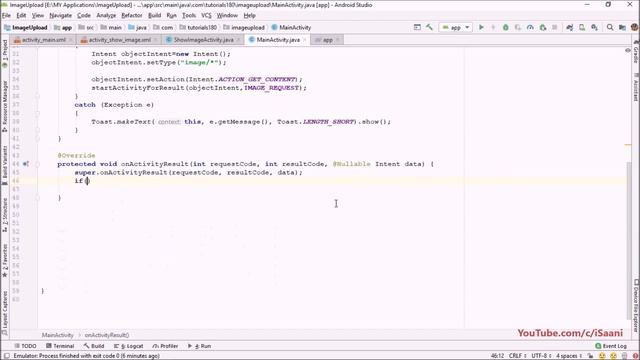Click the imageupload navigation bar folder
640x360 pixels.
[x=244, y=27]
